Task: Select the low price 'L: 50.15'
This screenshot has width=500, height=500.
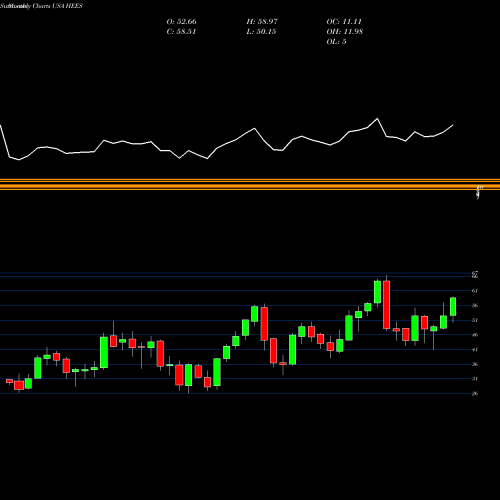Action: coord(261,31)
